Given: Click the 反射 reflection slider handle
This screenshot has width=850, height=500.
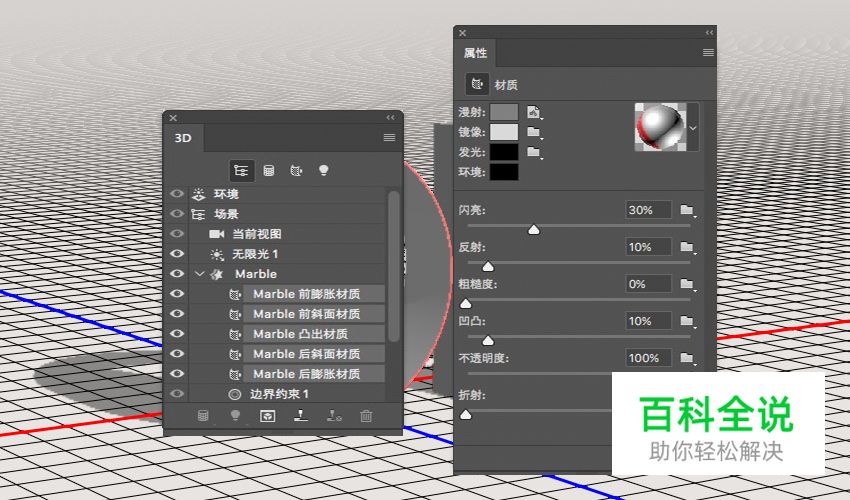Looking at the screenshot, I should pos(488,266).
